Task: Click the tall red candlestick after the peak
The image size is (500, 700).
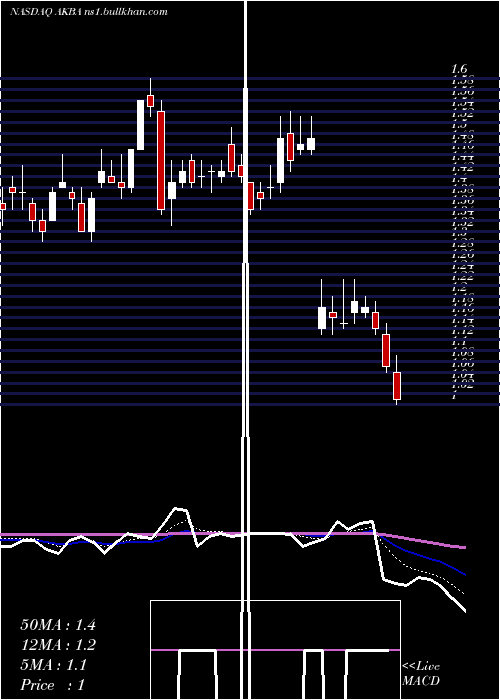Action: (x=161, y=160)
